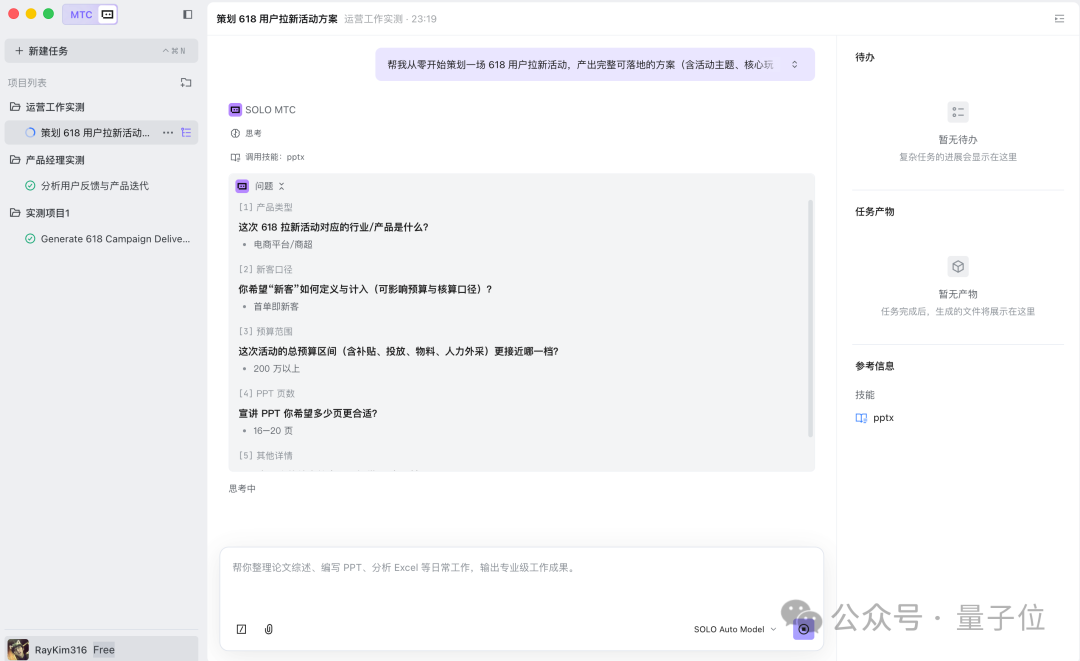
Task: Select the answer 16–20 页
Action: (273, 430)
